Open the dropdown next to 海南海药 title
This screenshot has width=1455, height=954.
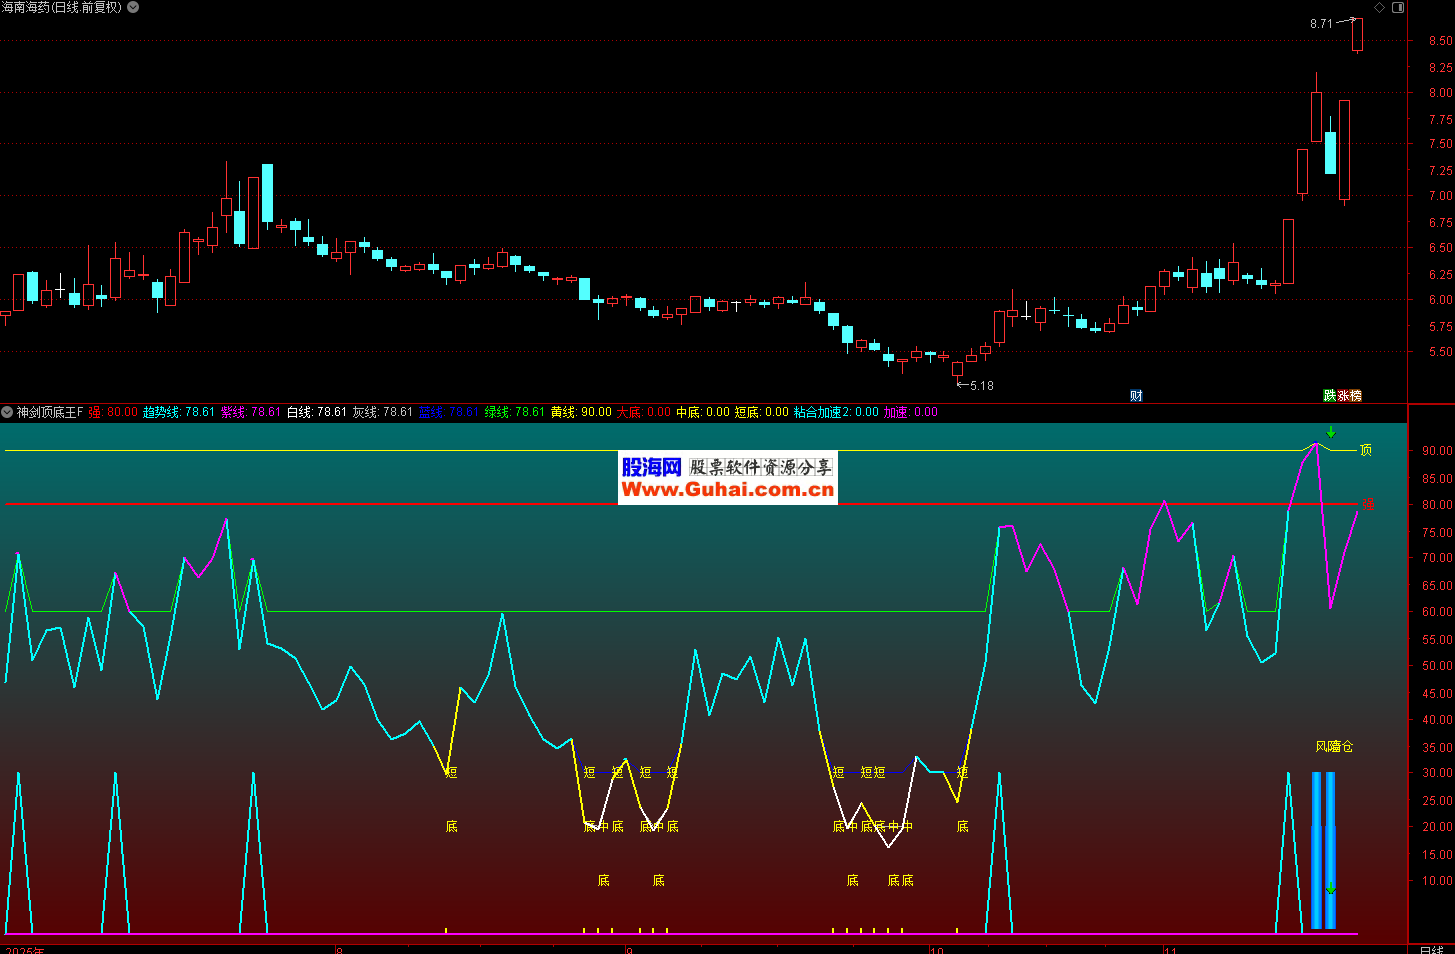coord(133,7)
